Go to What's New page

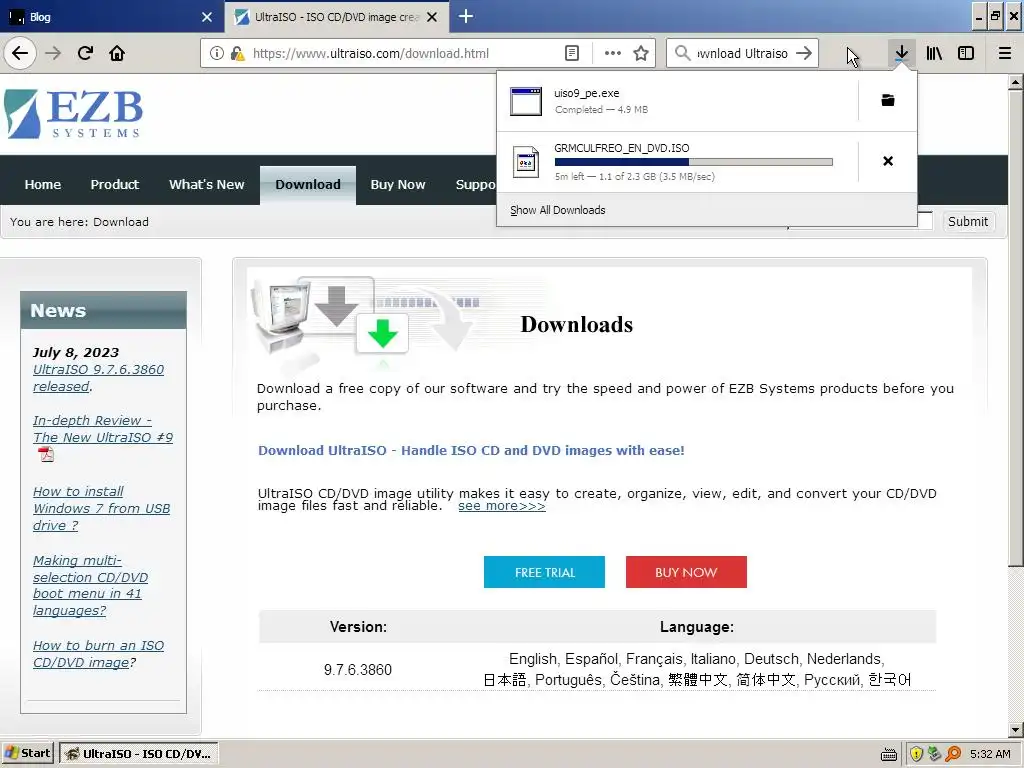coord(206,185)
